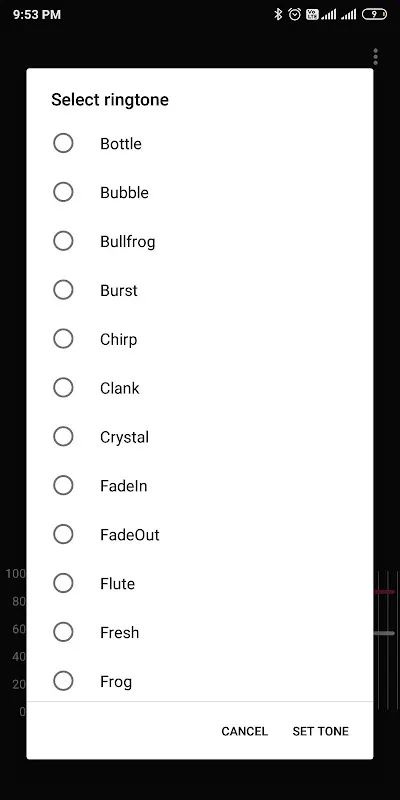Select the Fresh ringtone radio button
400x800 pixels.
(63, 632)
